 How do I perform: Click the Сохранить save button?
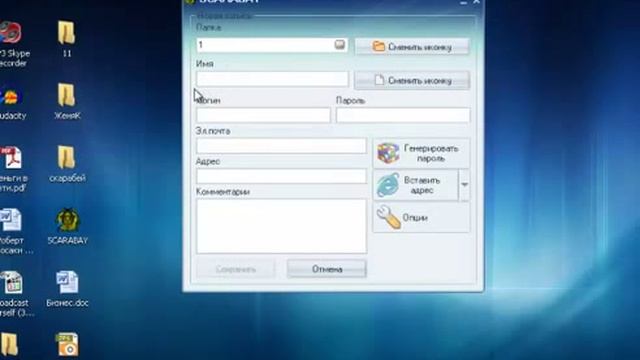click(236, 269)
